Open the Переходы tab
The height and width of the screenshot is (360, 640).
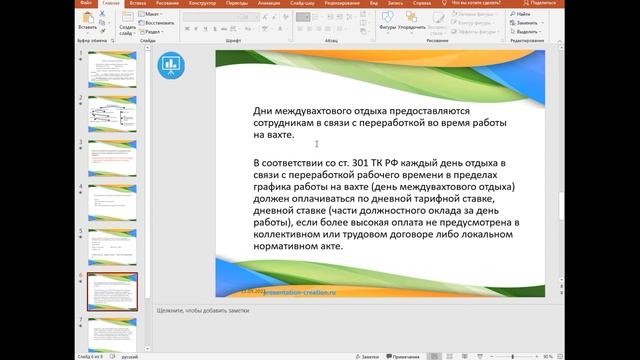[x=237, y=3]
